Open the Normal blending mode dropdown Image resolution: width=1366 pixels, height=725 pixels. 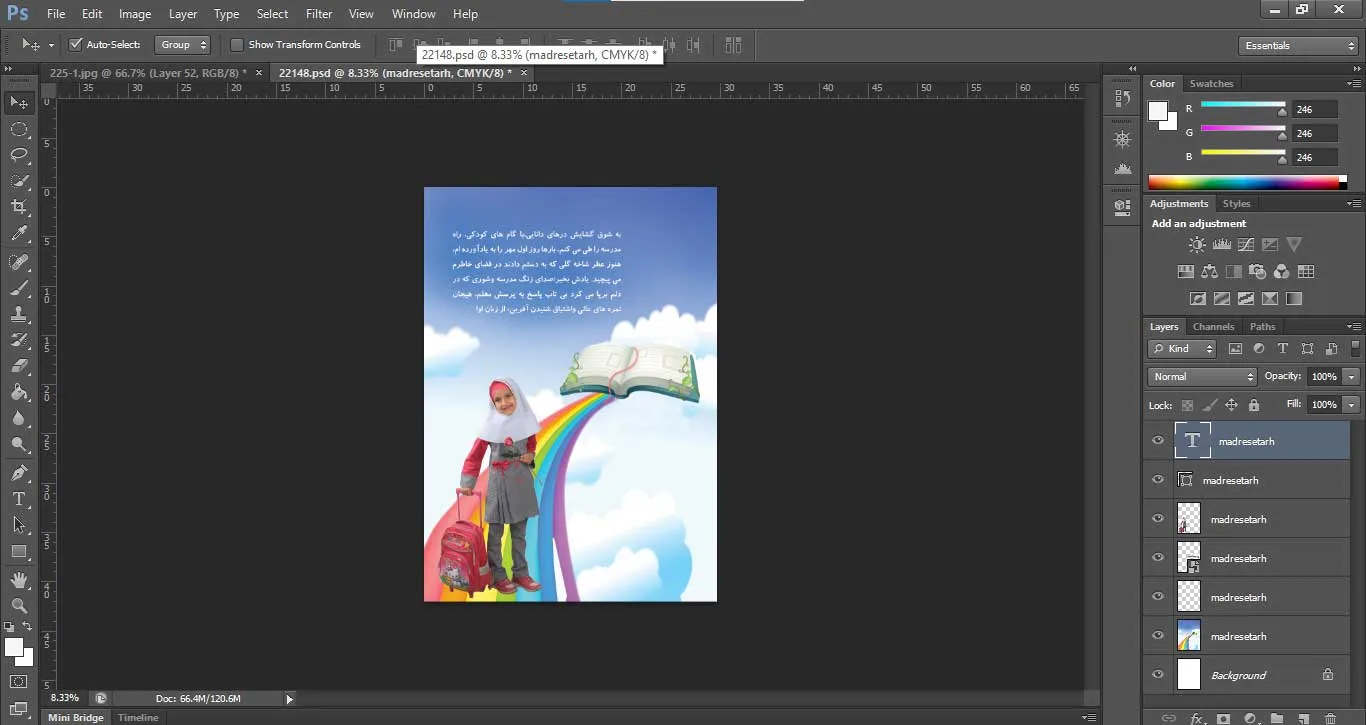coord(1202,377)
